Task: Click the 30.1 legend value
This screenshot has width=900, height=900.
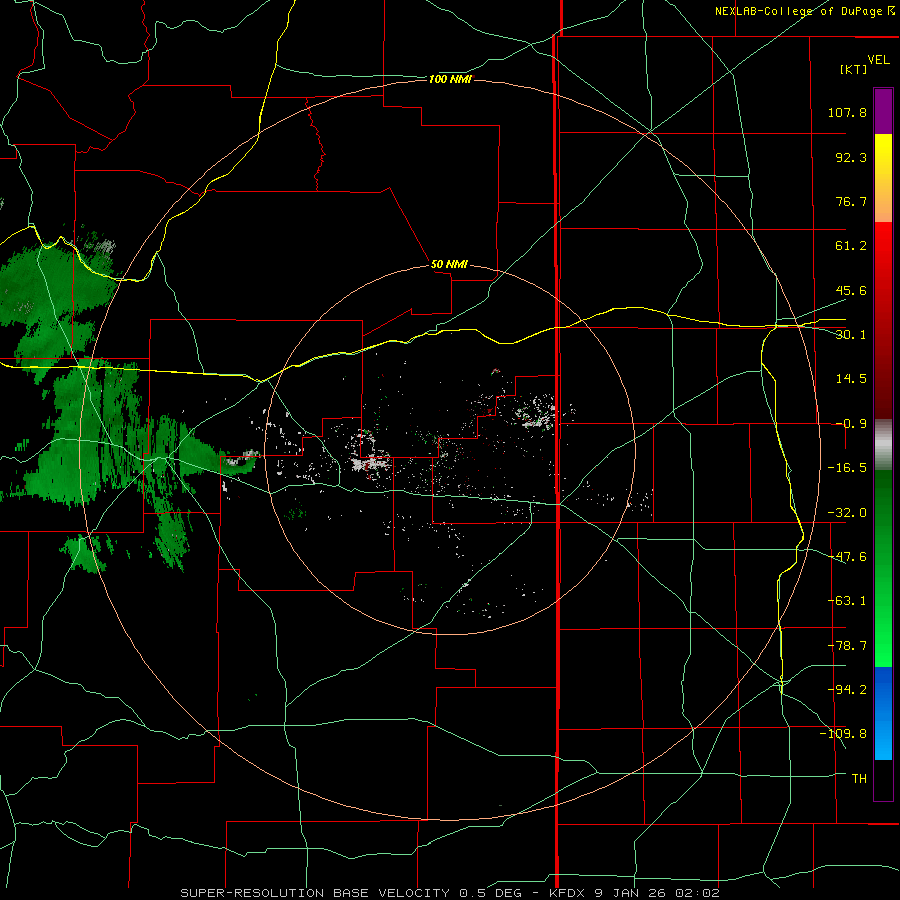Action: 851,335
